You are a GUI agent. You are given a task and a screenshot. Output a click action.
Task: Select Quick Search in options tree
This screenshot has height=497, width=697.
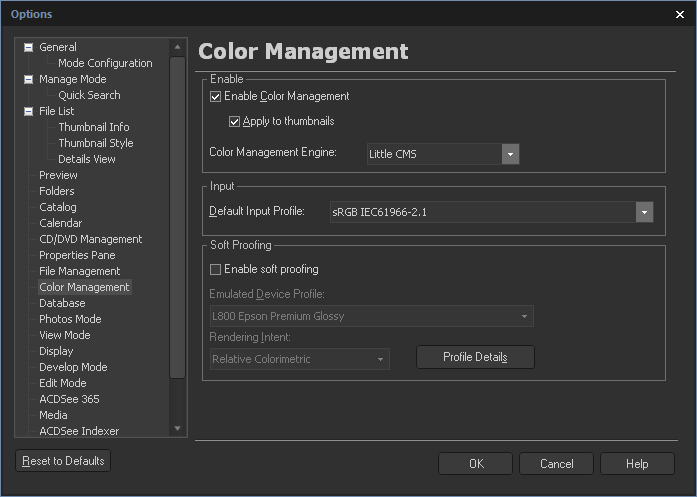(x=89, y=95)
